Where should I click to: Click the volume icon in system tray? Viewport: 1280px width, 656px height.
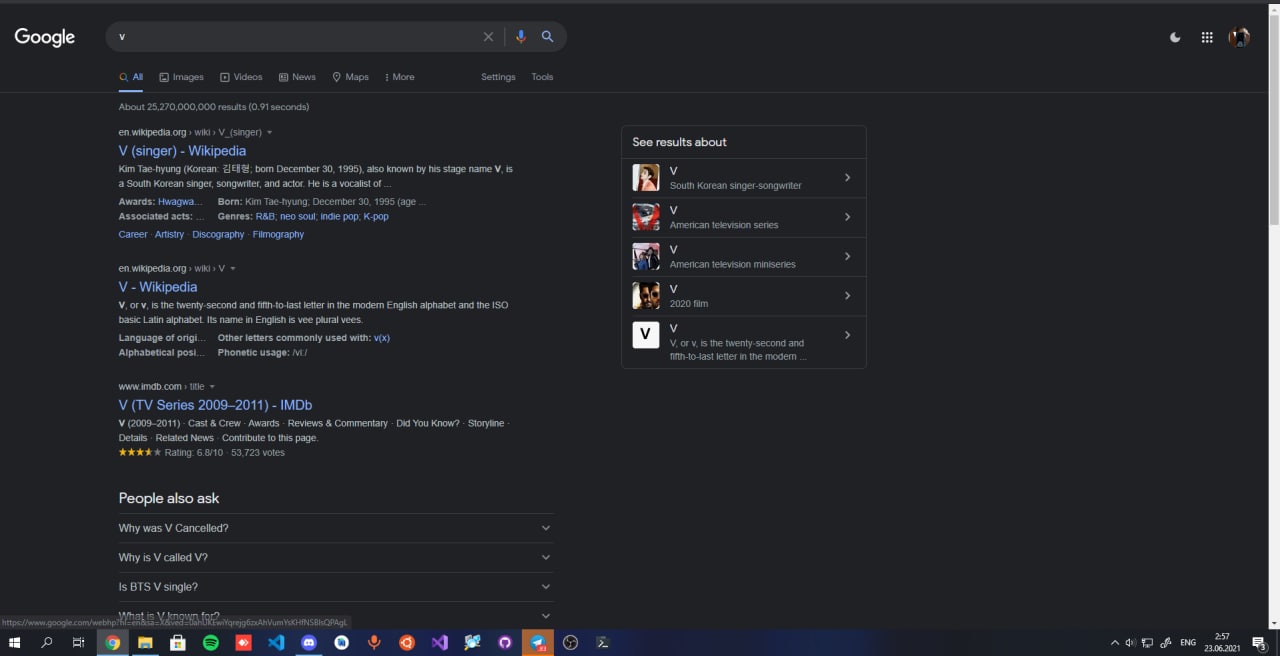tap(1131, 643)
